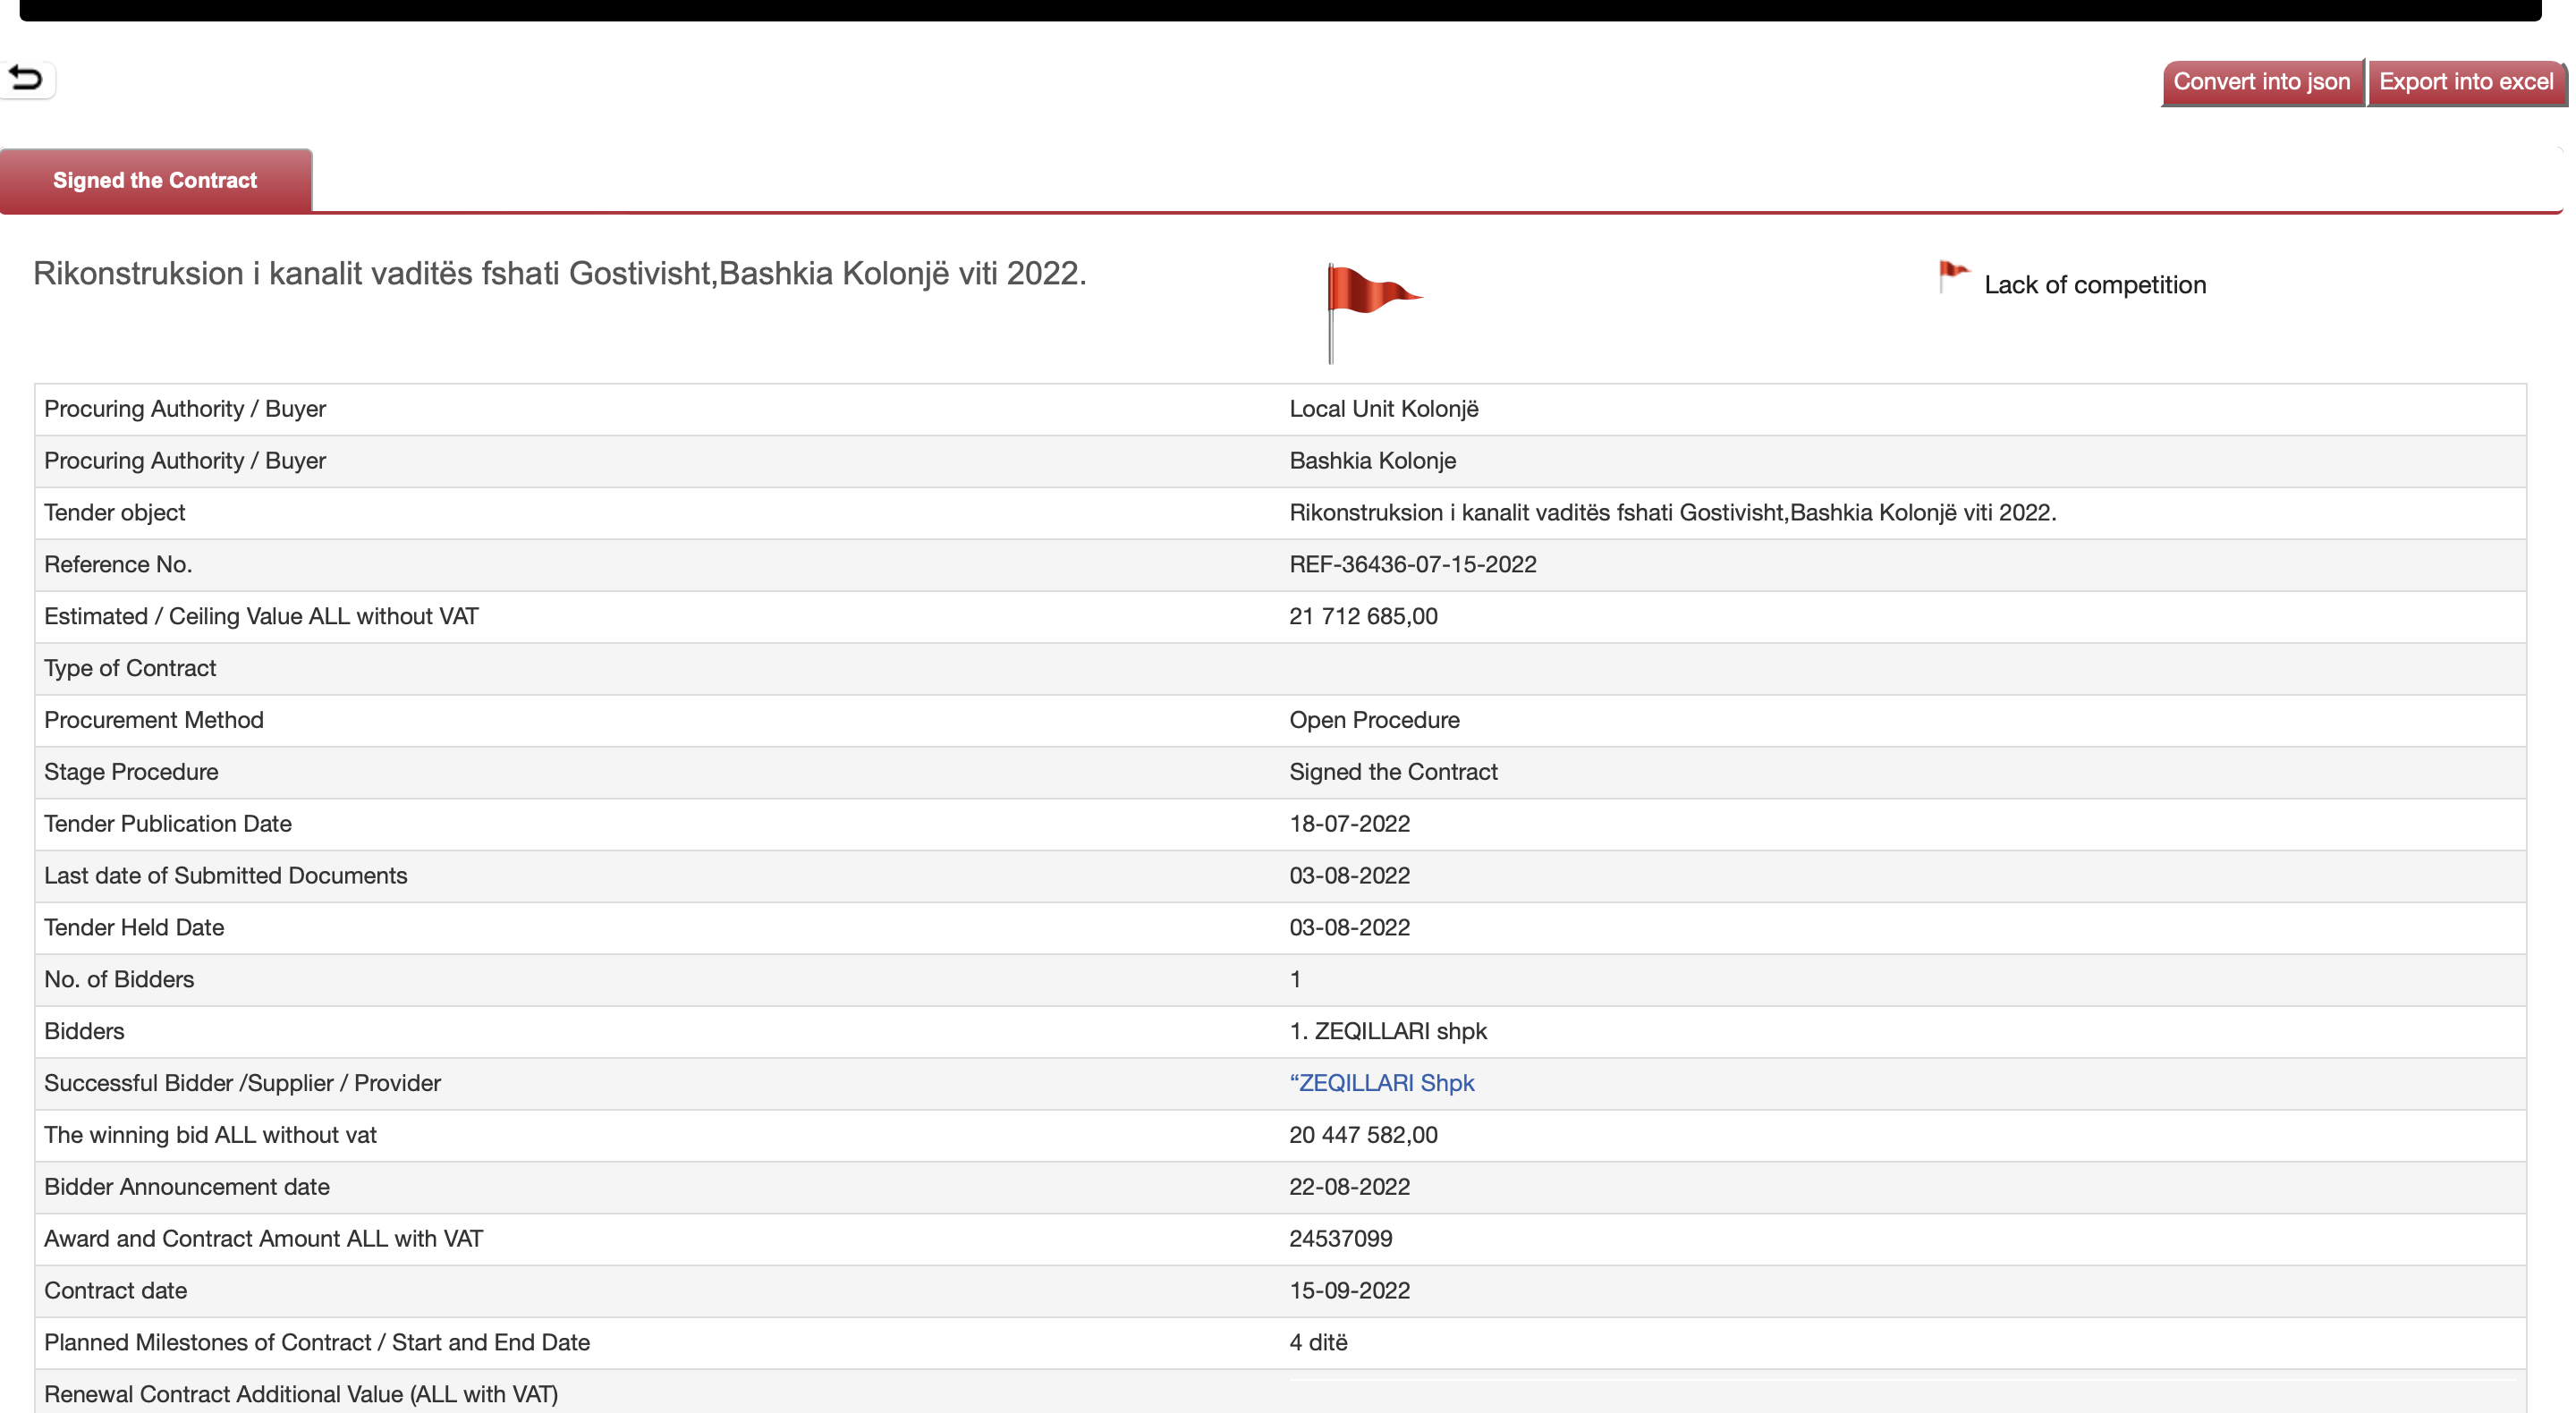Click The winning bid ALL without vat label
The image size is (2576, 1413).
point(210,1135)
